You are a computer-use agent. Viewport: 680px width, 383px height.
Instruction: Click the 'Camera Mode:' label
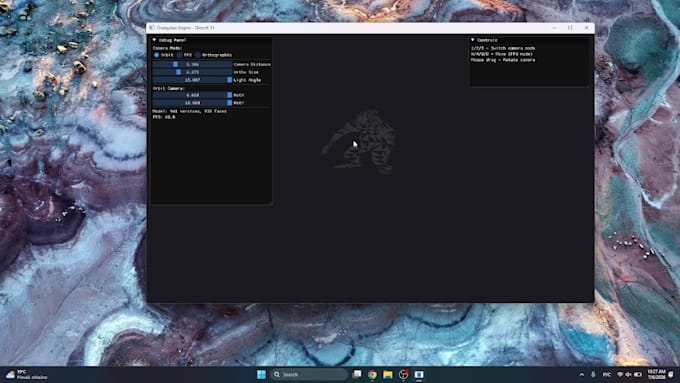click(x=167, y=48)
